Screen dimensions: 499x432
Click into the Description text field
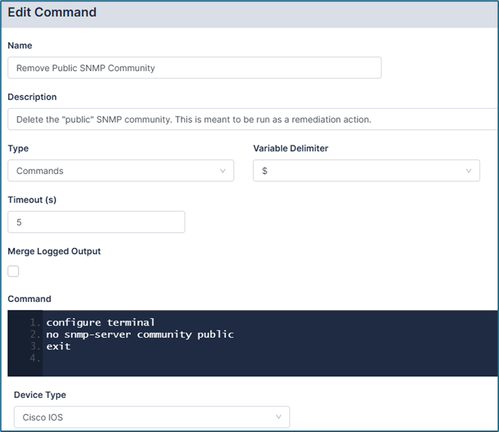253,119
